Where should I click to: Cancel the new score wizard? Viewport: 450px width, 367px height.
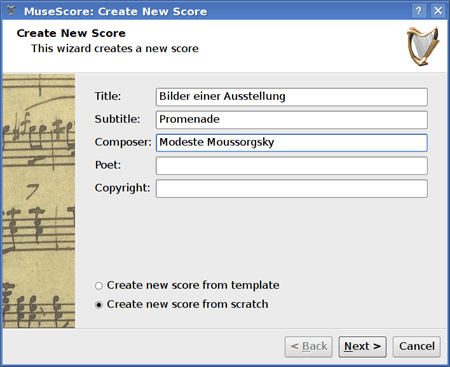point(417,347)
